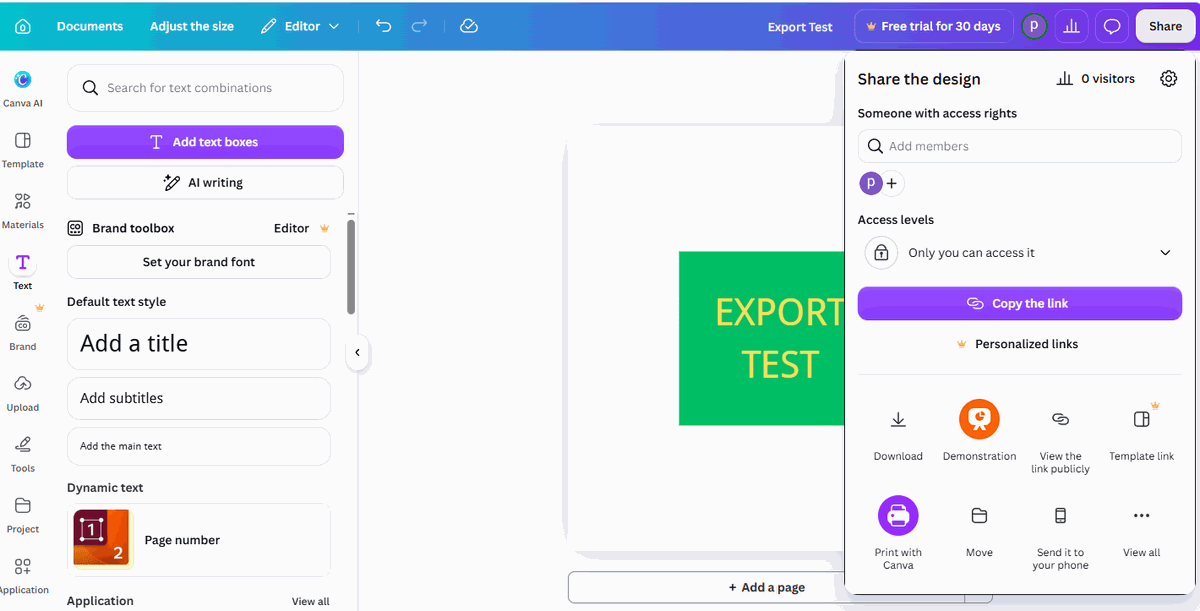Open the Upload sidebar panel
This screenshot has width=1200, height=611.
pyautogui.click(x=23, y=393)
